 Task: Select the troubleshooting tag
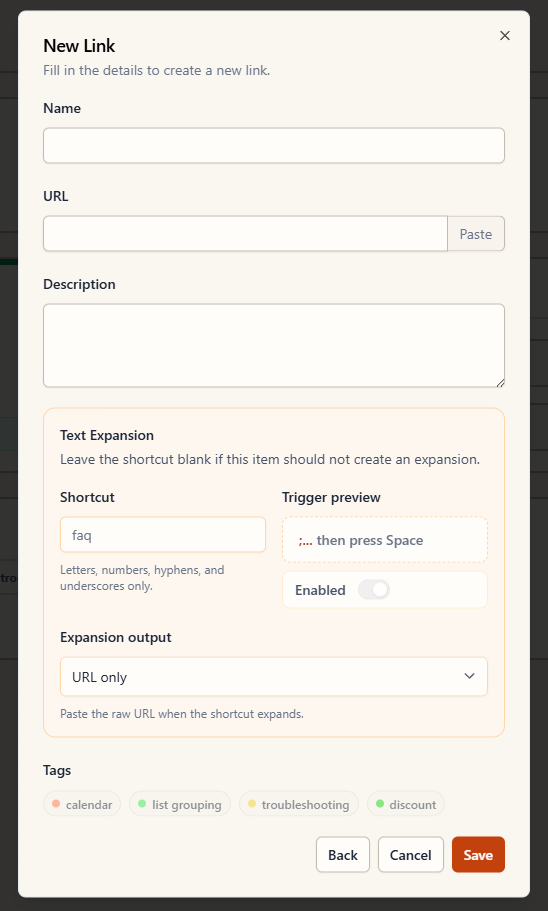(x=299, y=804)
